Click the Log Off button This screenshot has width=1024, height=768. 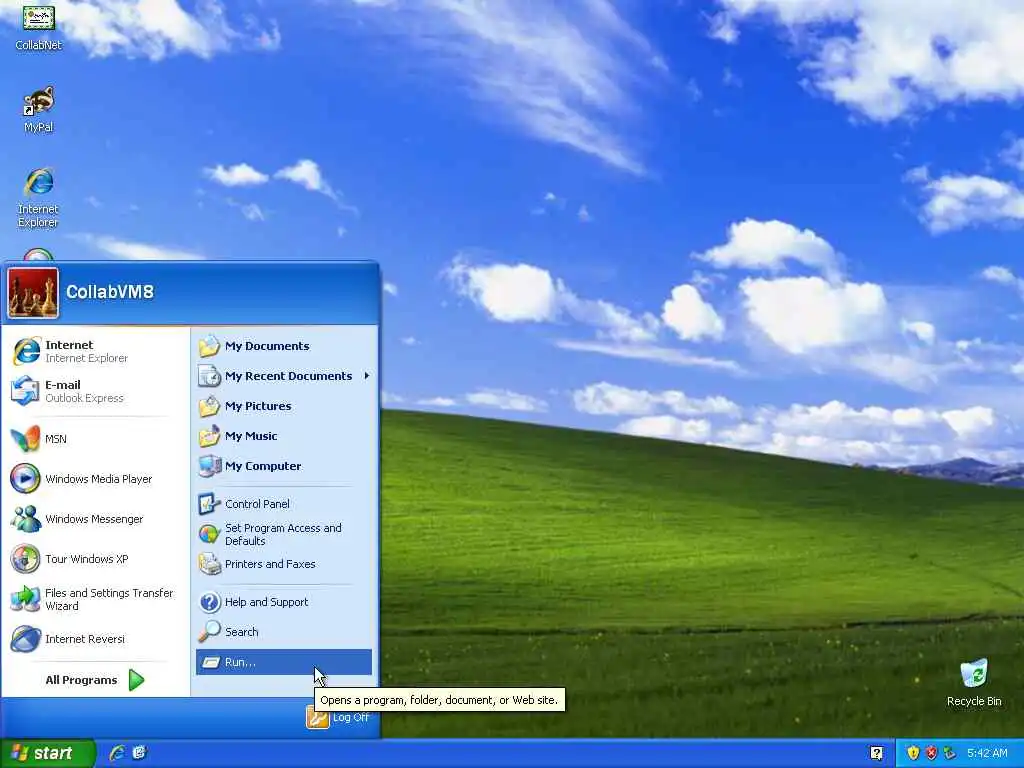338,718
